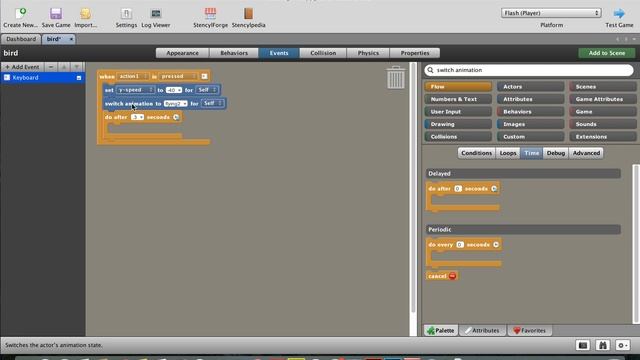Open the Favorites bottom tab
This screenshot has height=360, width=640.
pyautogui.click(x=530, y=331)
